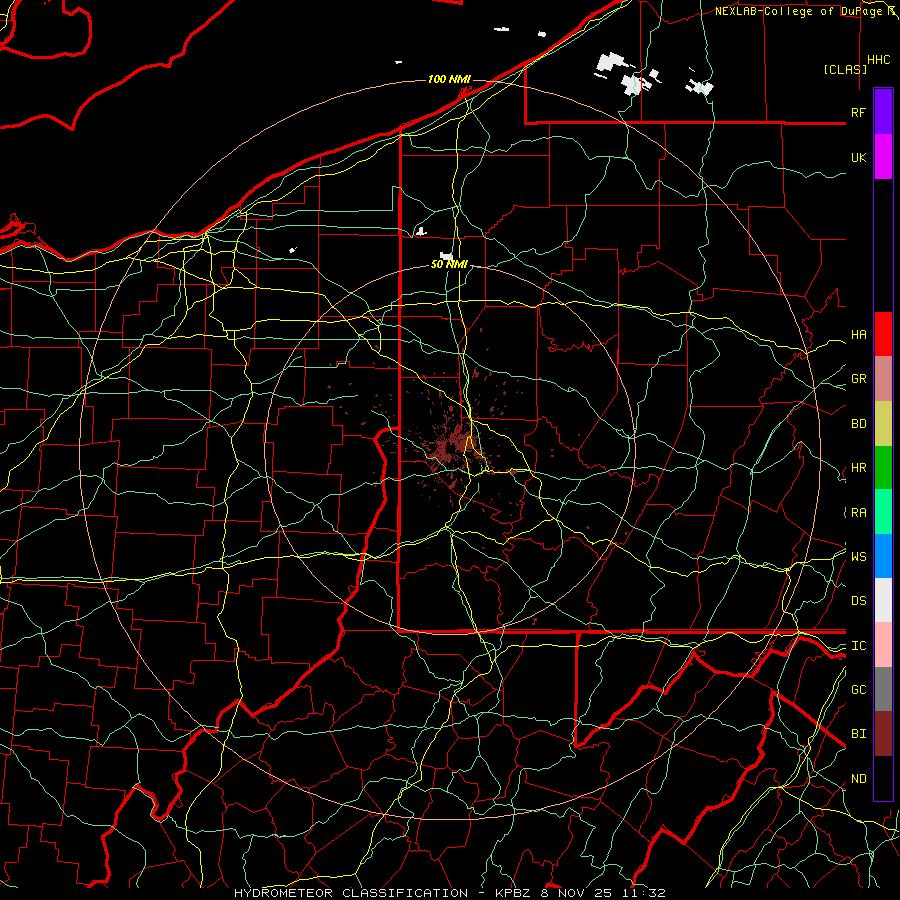Click the 8 NOV 25 date text

(576, 893)
